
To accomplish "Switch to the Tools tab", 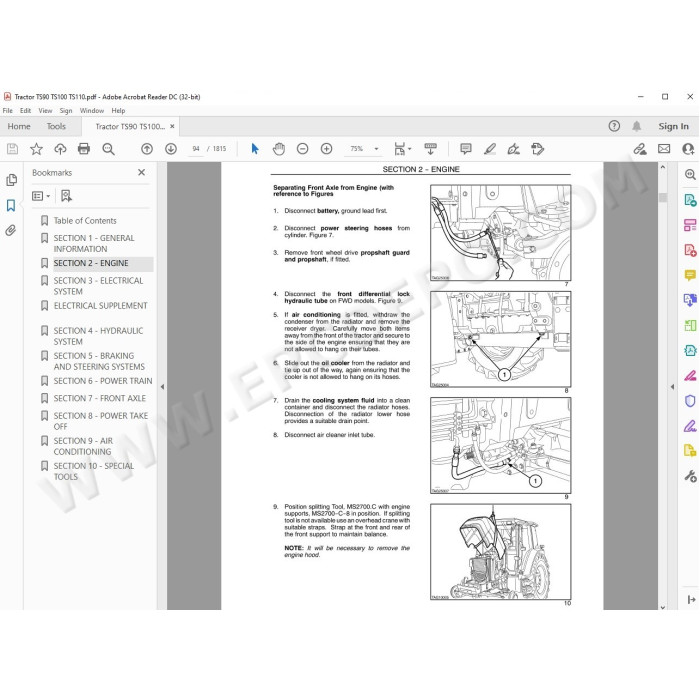I will pos(56,126).
